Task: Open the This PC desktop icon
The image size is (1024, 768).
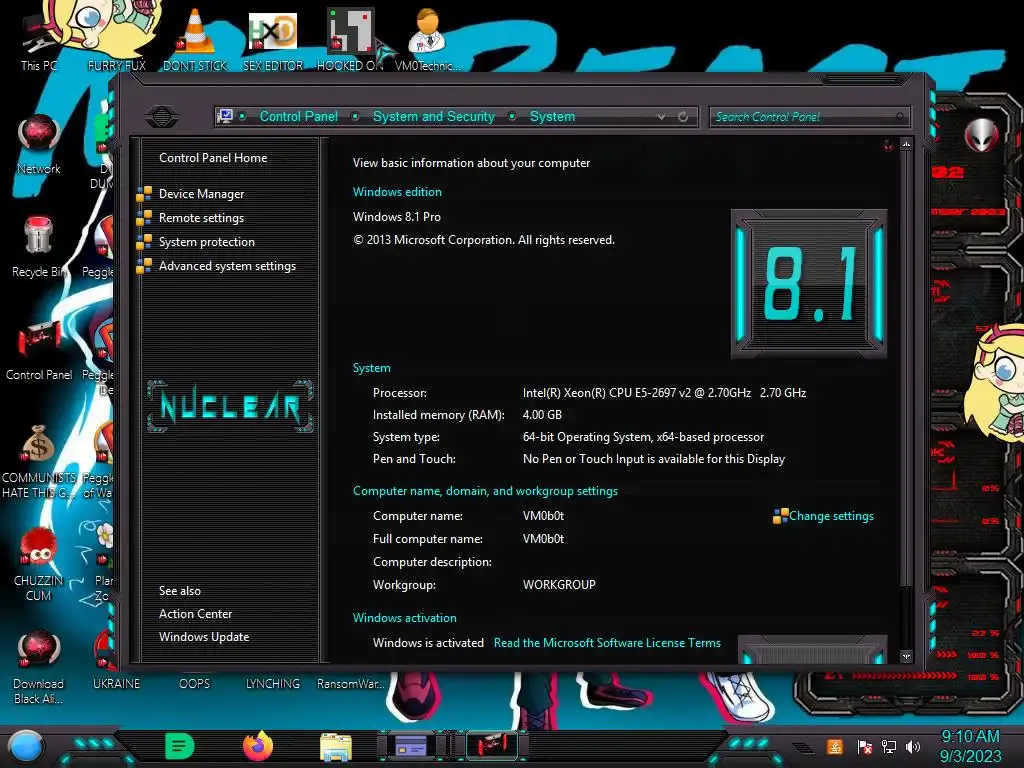Action: coord(39,42)
